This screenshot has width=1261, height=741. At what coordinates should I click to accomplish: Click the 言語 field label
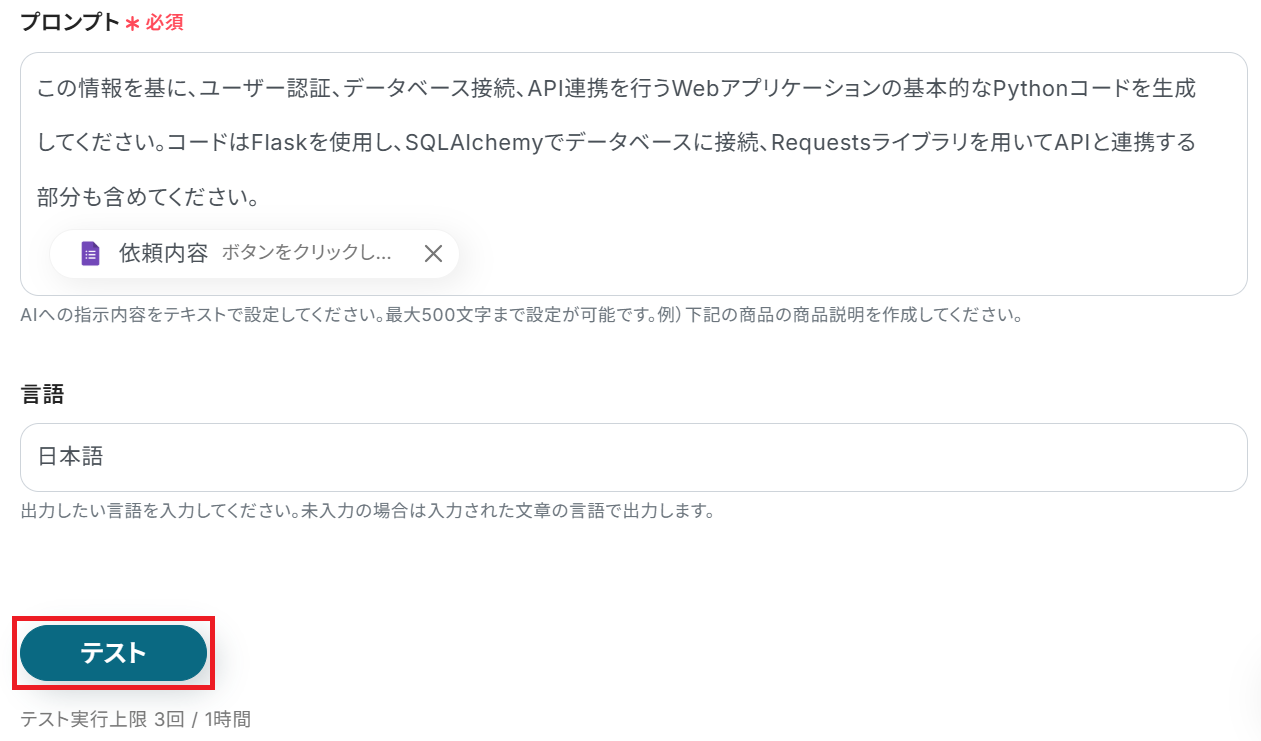click(x=42, y=394)
